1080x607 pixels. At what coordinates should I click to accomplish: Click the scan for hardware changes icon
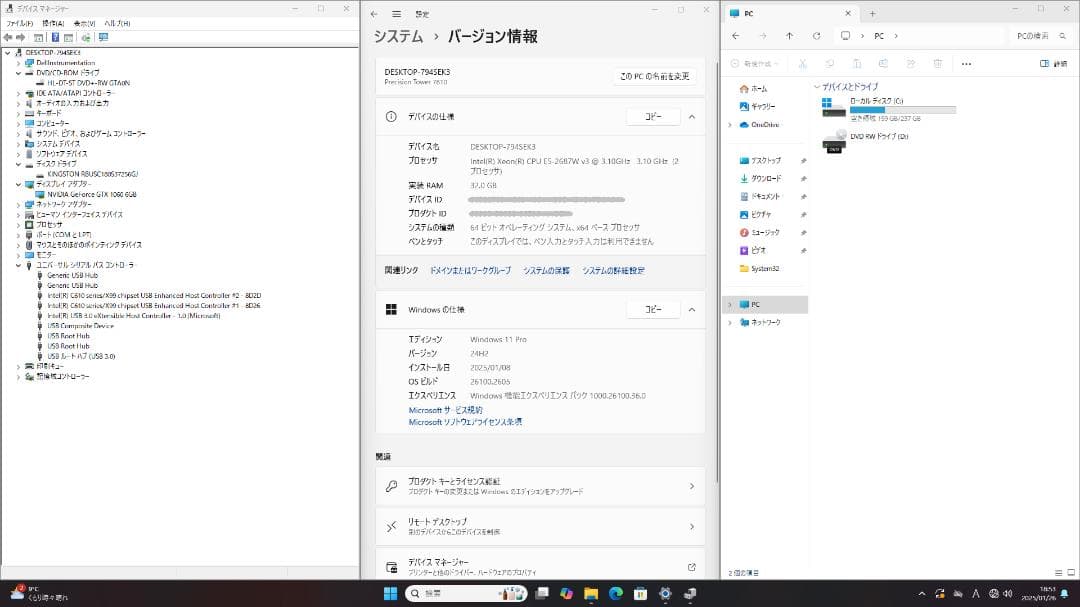[x=86, y=38]
